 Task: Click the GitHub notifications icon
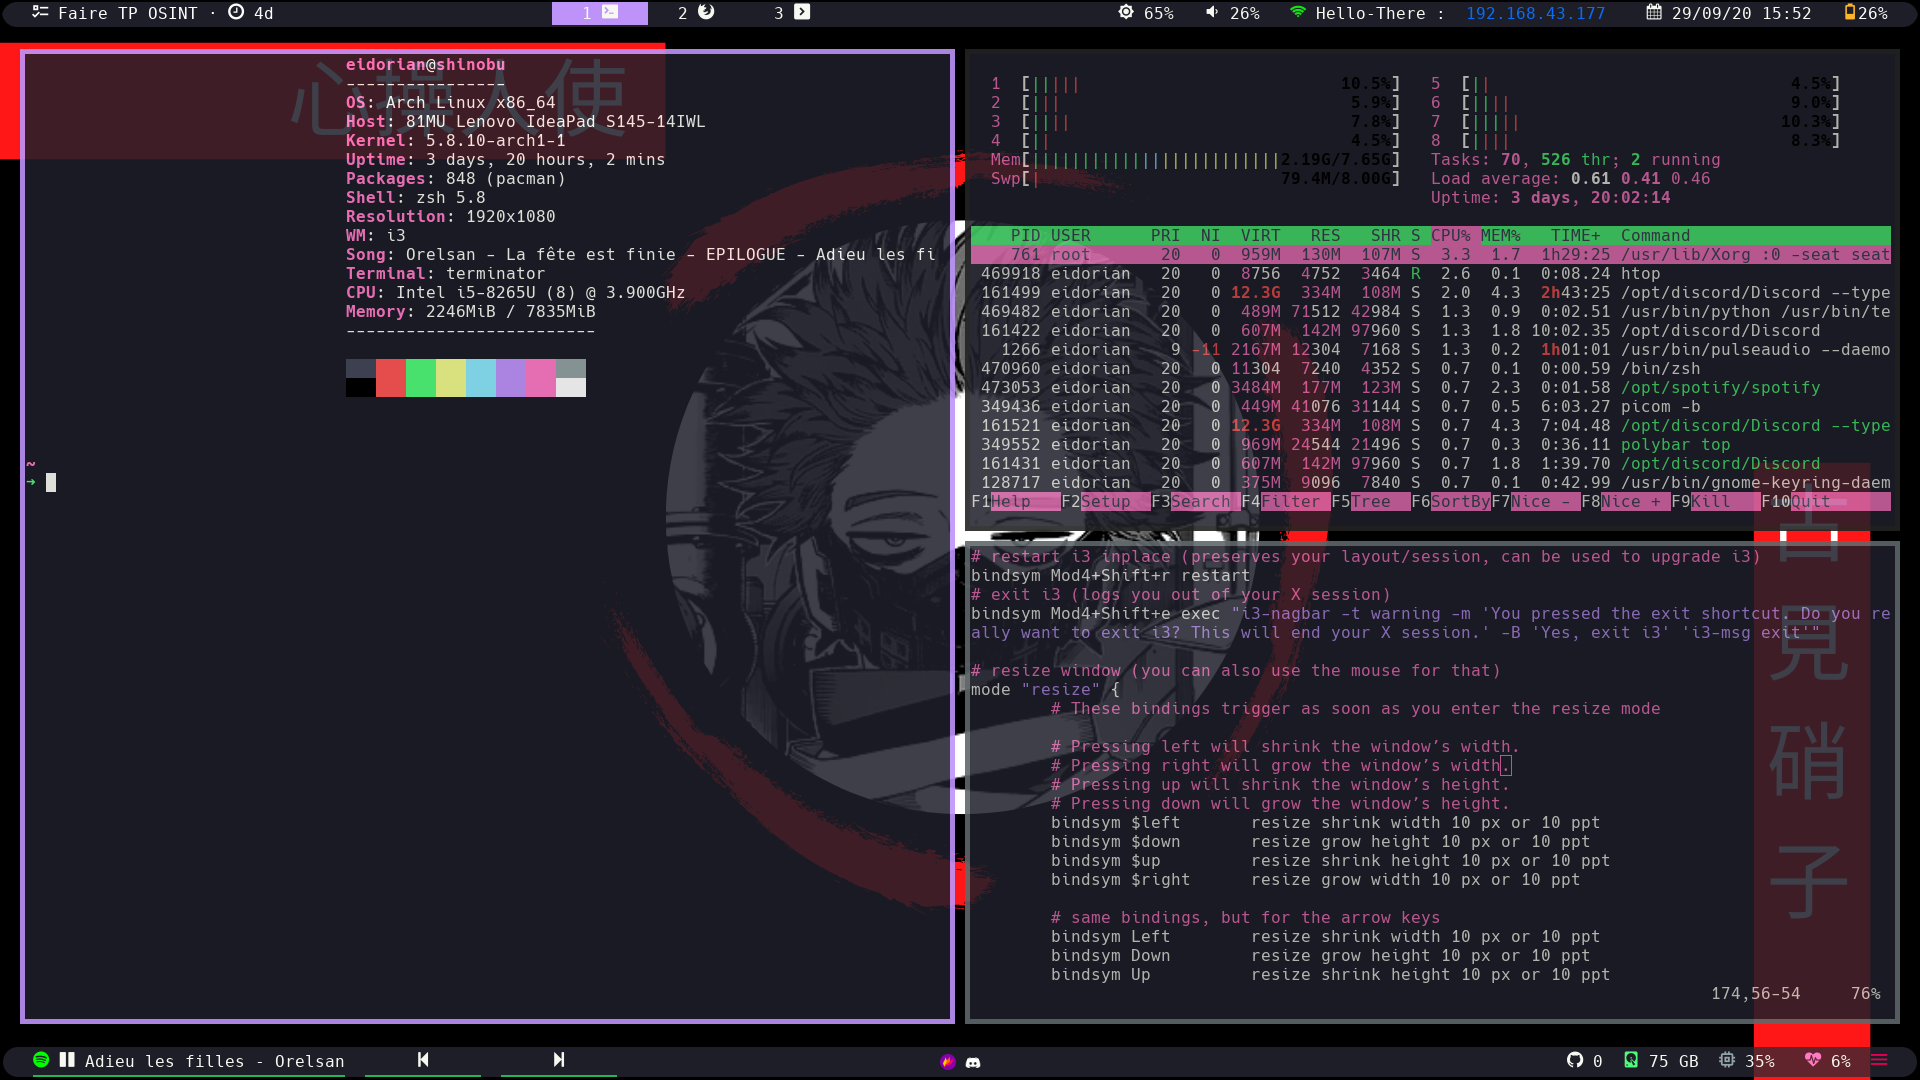pyautogui.click(x=1575, y=1060)
